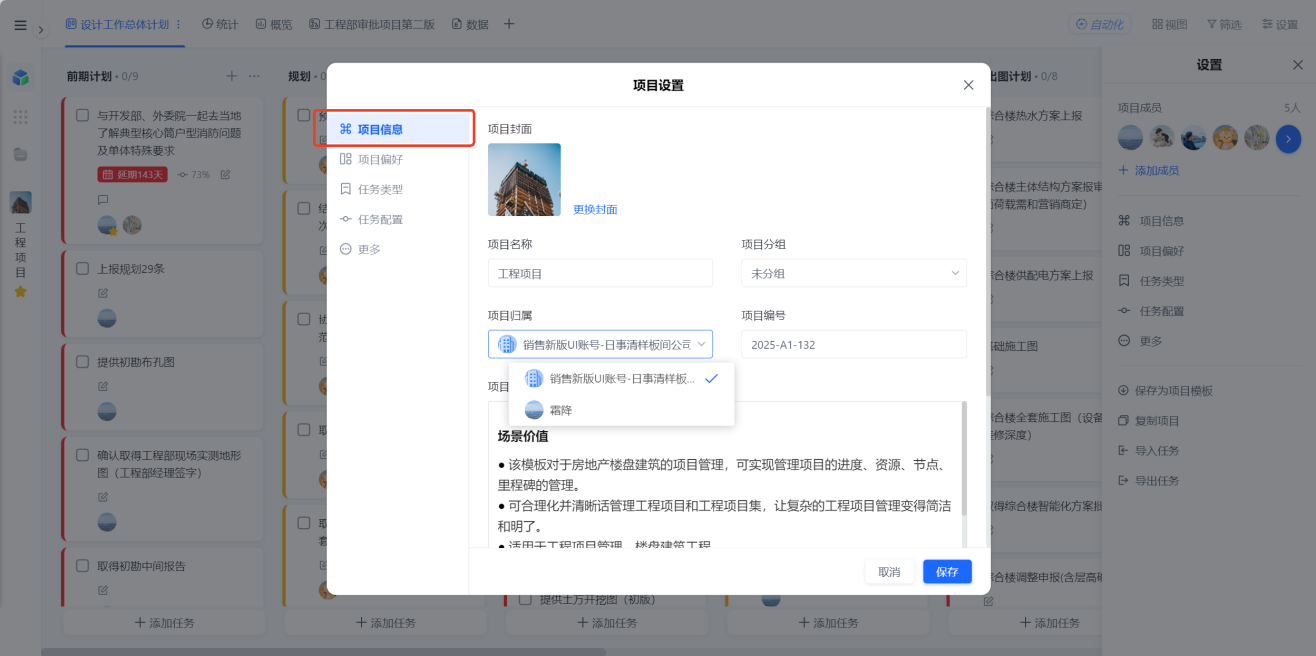
Task: Open 任务类型 in right settings panel
Action: (1151, 281)
